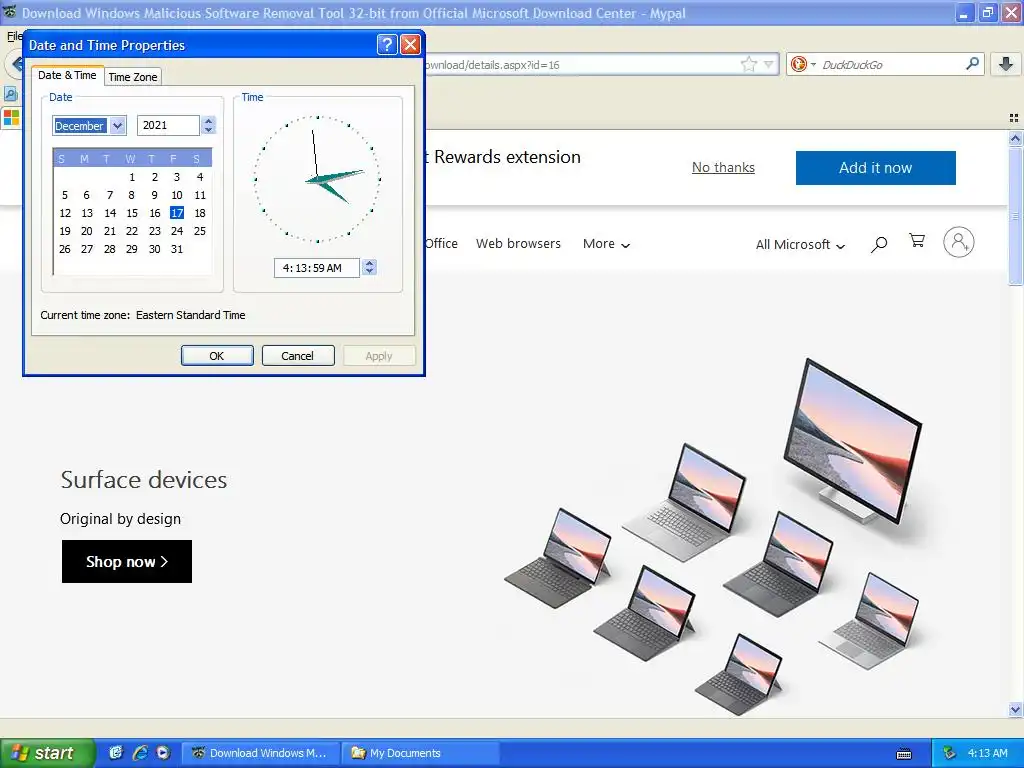Click the browser back arrow button
Viewport: 1024px width, 768px height.
tap(14, 64)
